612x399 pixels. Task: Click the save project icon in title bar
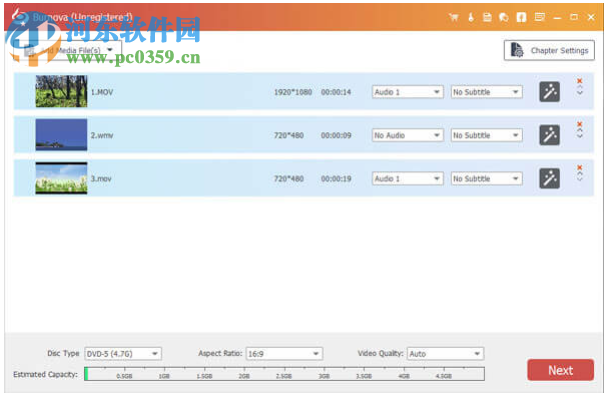click(x=487, y=17)
